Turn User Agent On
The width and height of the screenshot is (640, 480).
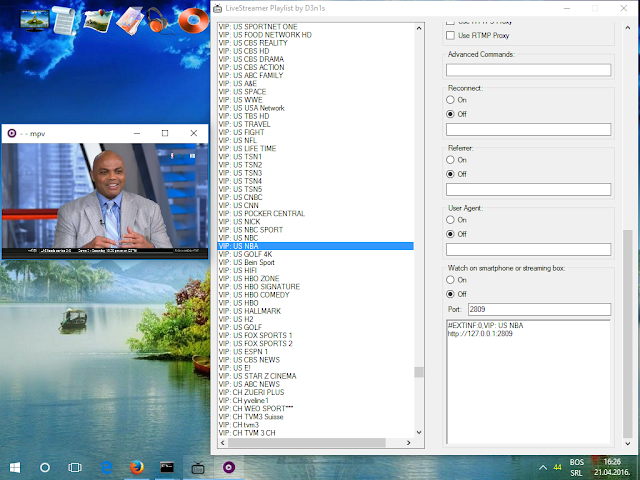450,220
